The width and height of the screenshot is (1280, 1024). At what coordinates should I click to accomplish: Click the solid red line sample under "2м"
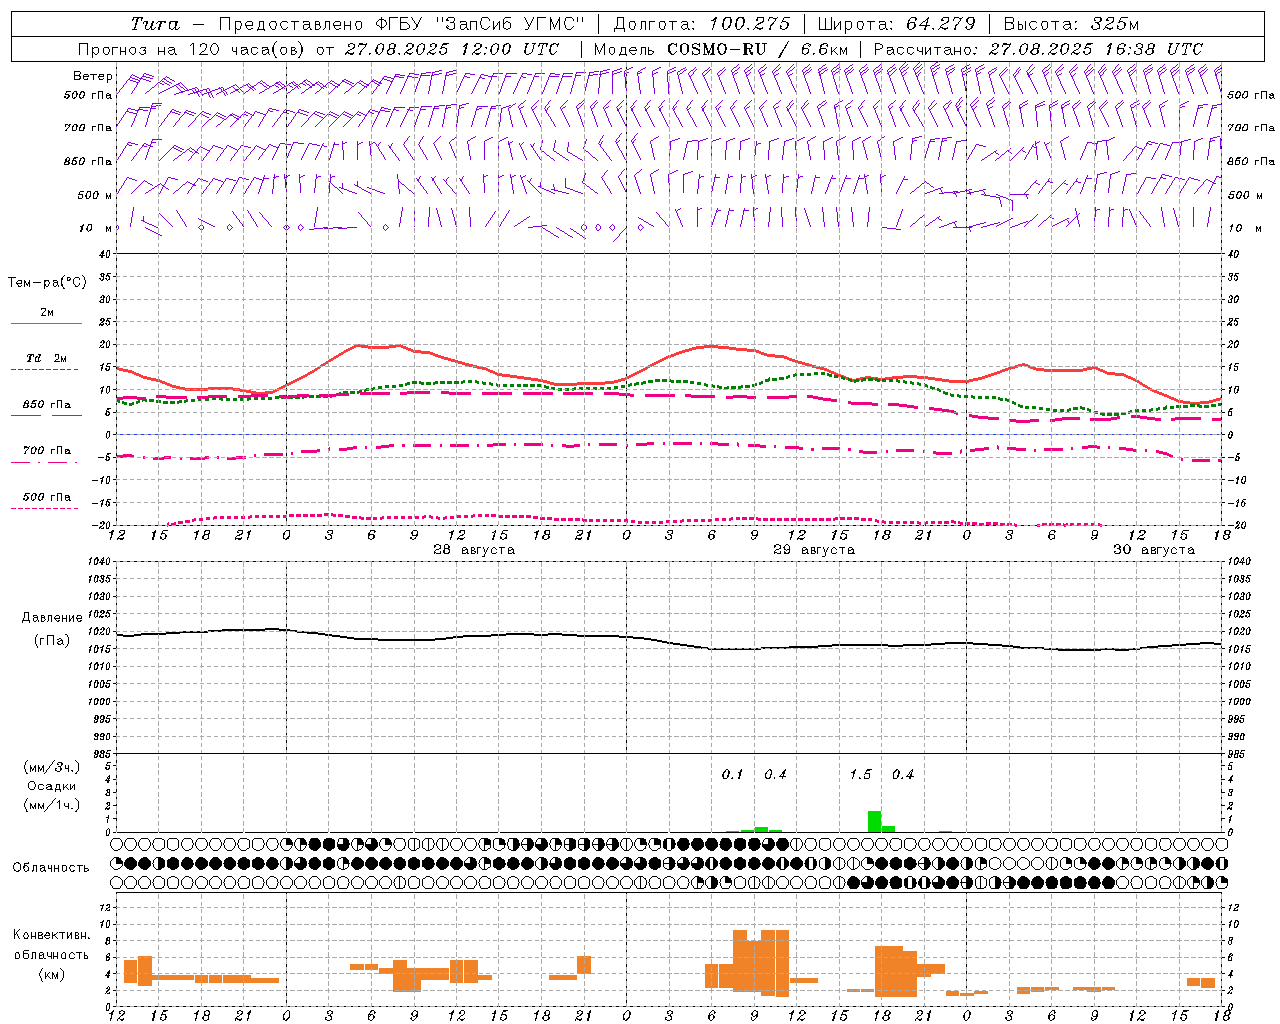47,323
